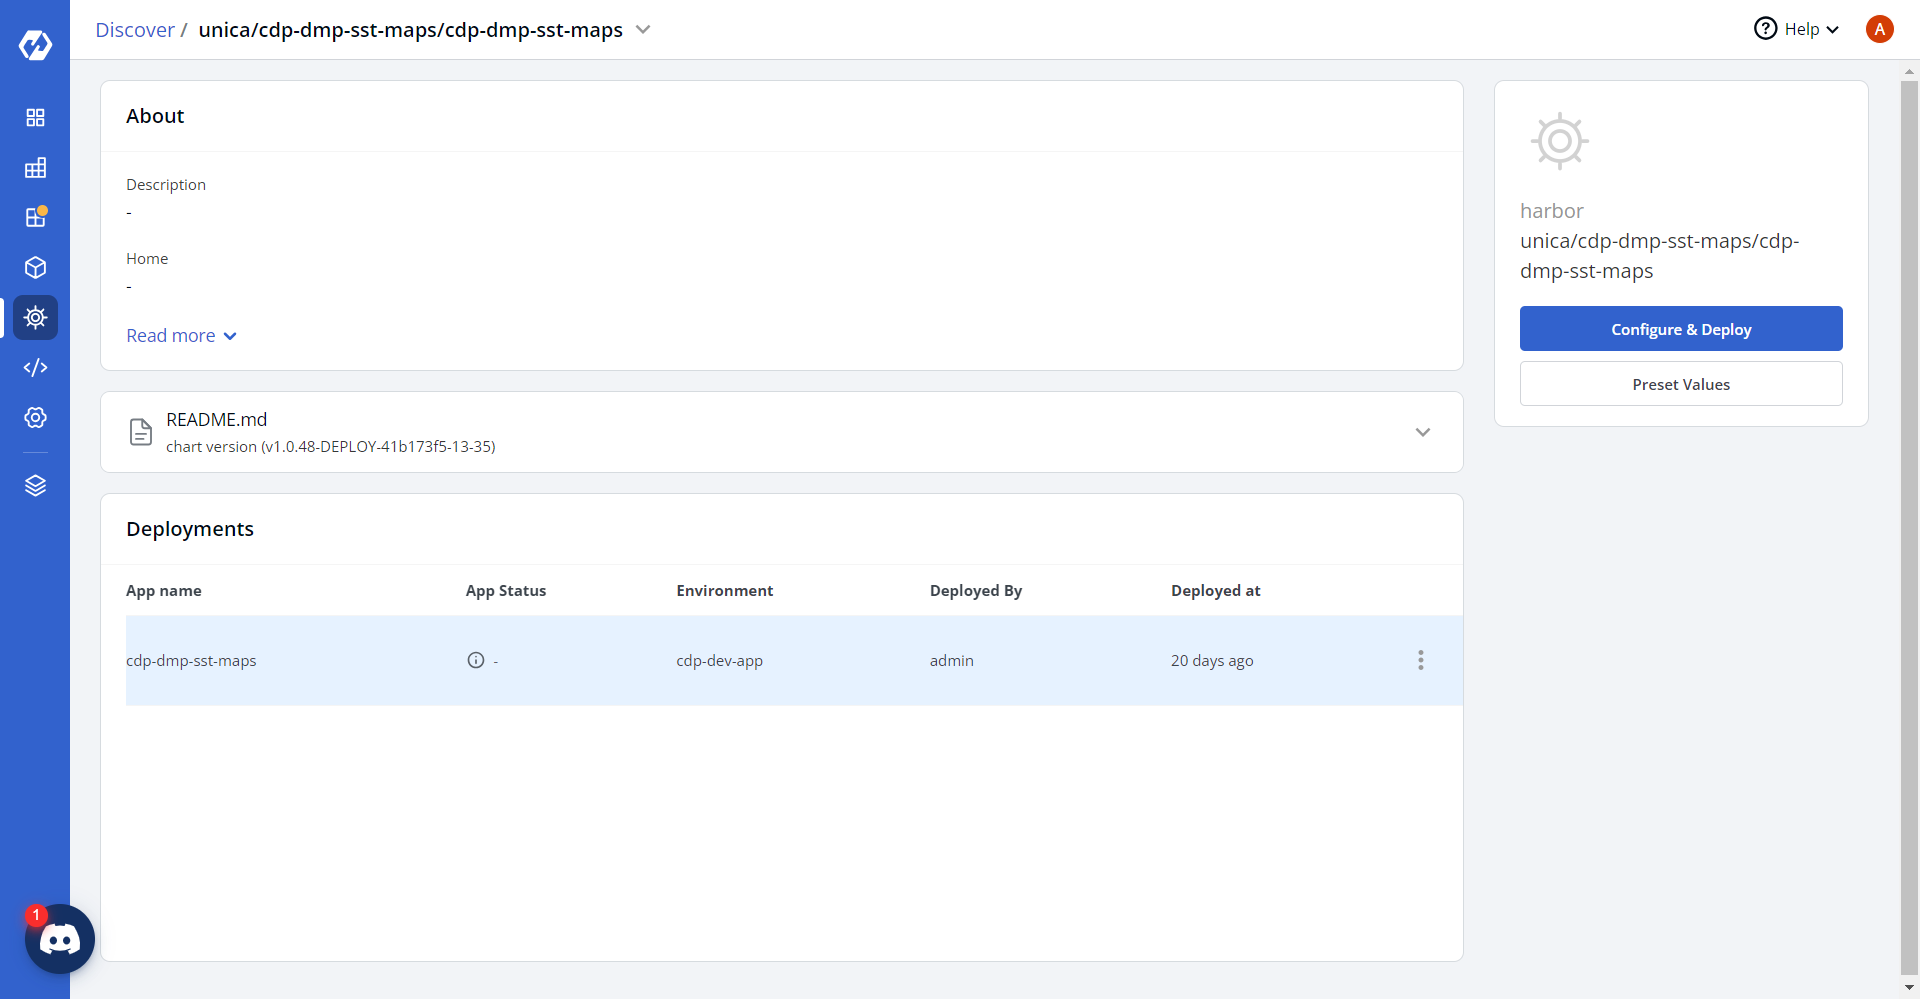The width and height of the screenshot is (1920, 999).
Task: Open cdp-dmp-sst-maps deployment app name
Action: pos(191,661)
